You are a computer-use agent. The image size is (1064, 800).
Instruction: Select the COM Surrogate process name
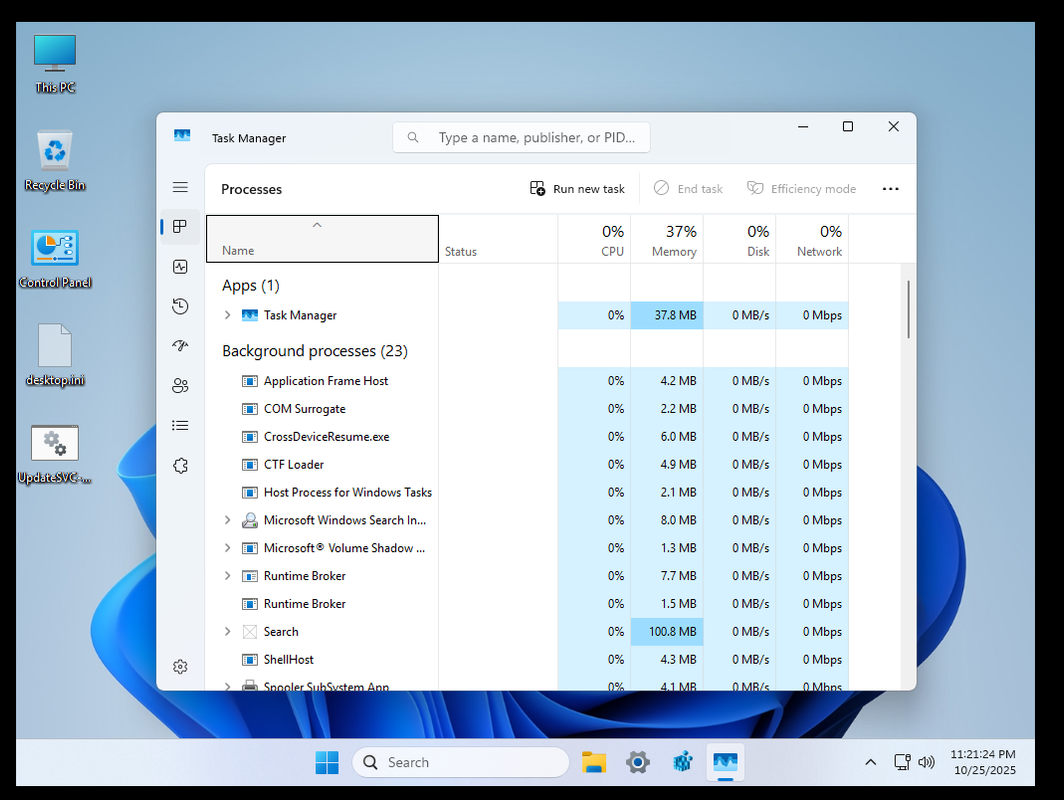(305, 408)
